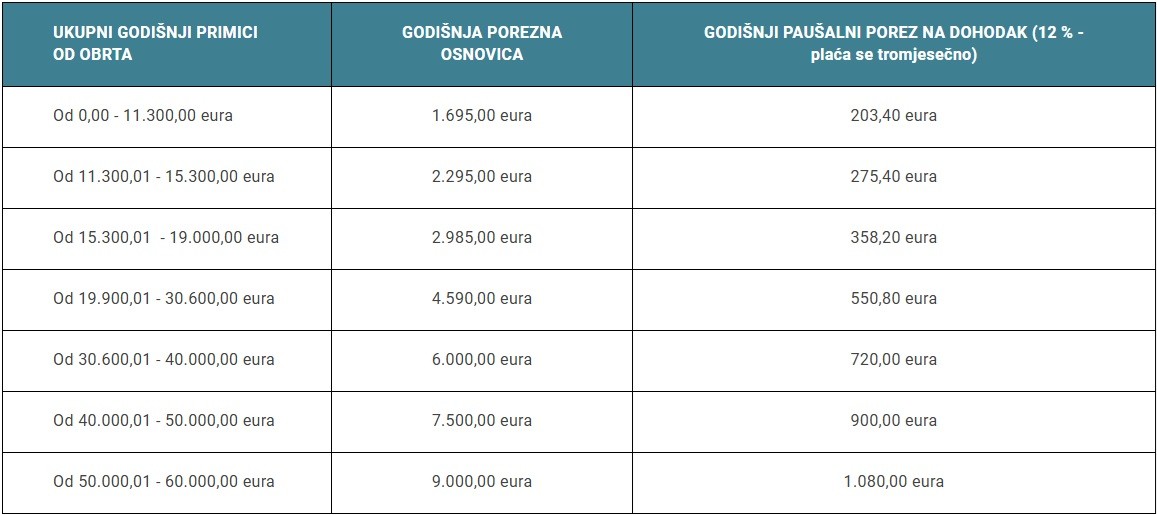The width and height of the screenshot is (1157, 515).
Task: Click the 9.000,00 eura tax base cell
Action: [x=482, y=481]
